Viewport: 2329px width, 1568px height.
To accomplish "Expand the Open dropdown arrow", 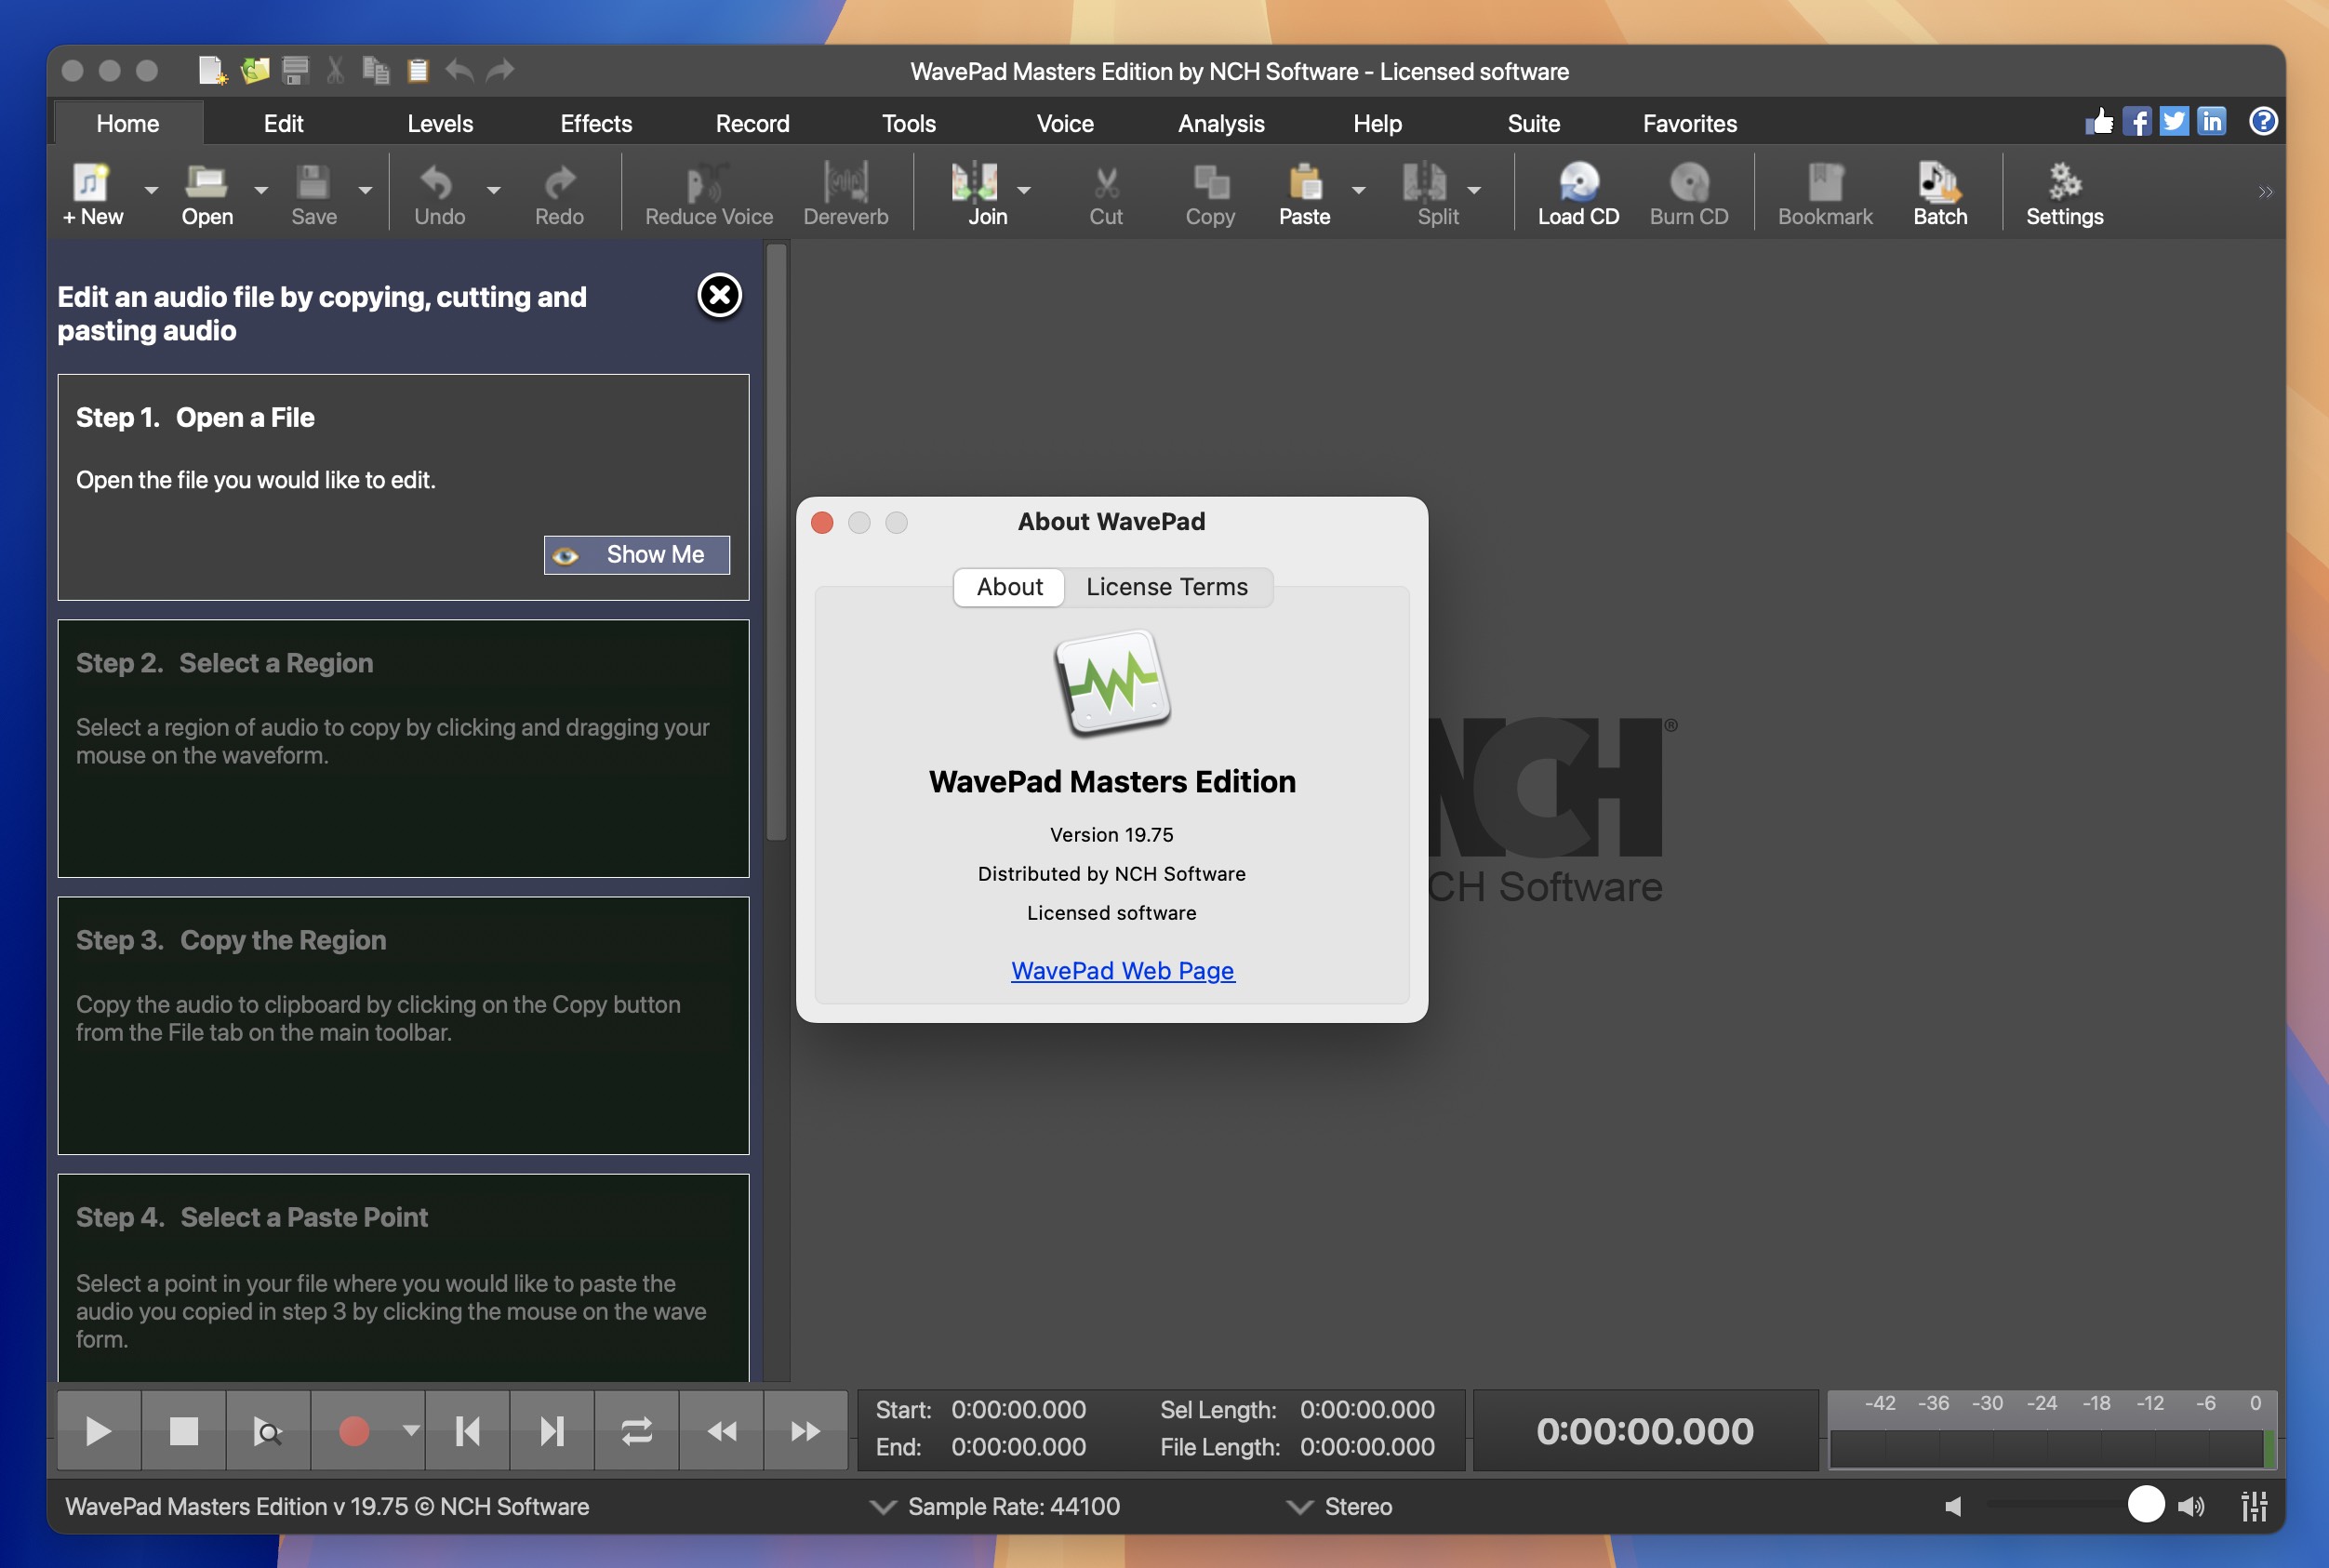I will click(x=261, y=190).
